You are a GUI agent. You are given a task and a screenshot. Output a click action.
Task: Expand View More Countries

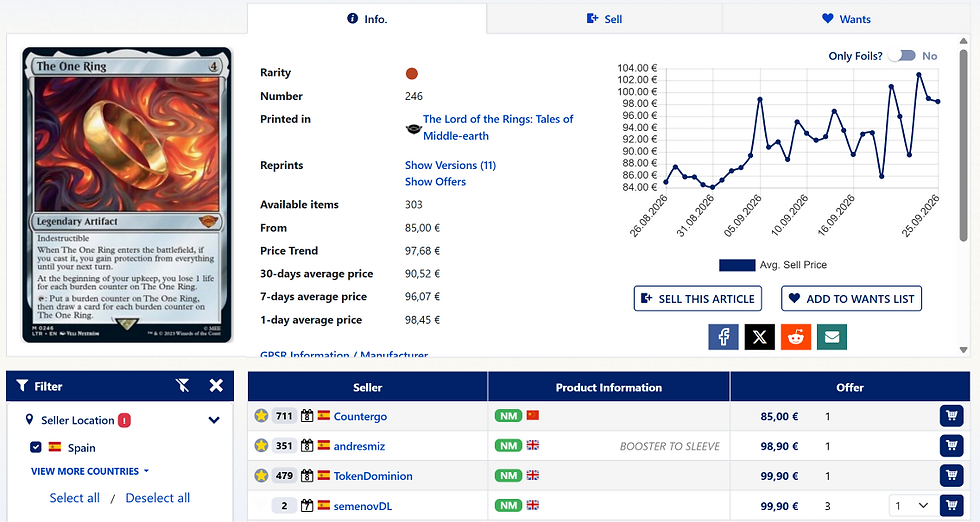pos(90,471)
